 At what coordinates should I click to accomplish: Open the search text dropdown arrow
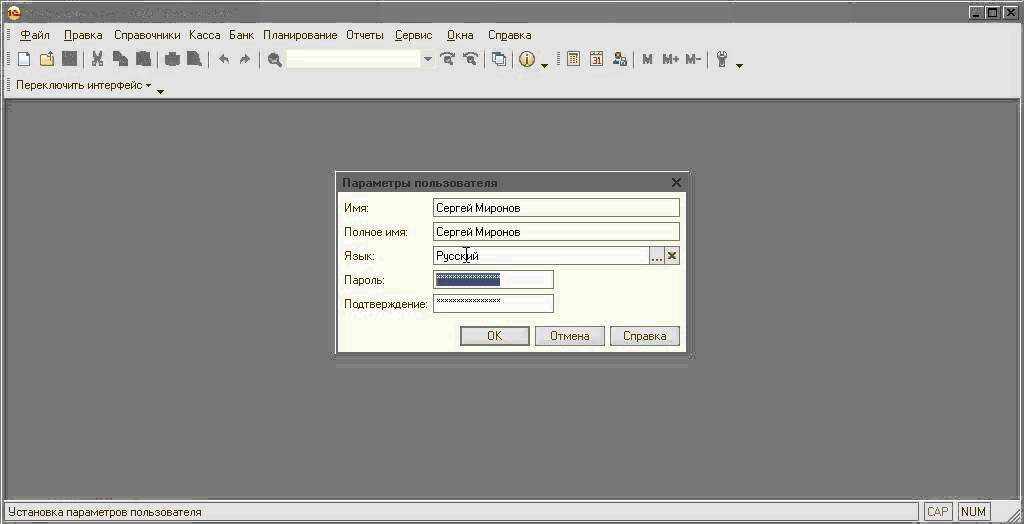coord(428,59)
